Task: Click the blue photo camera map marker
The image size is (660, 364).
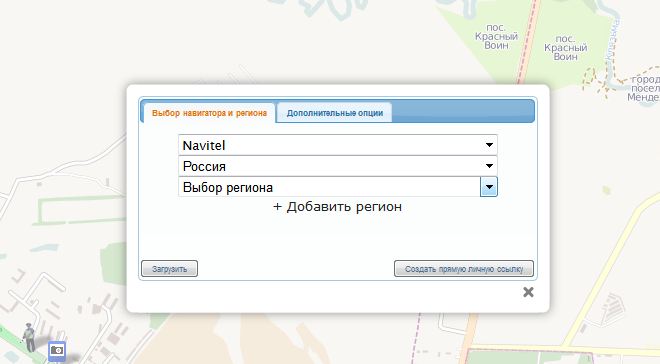Action: click(x=57, y=351)
